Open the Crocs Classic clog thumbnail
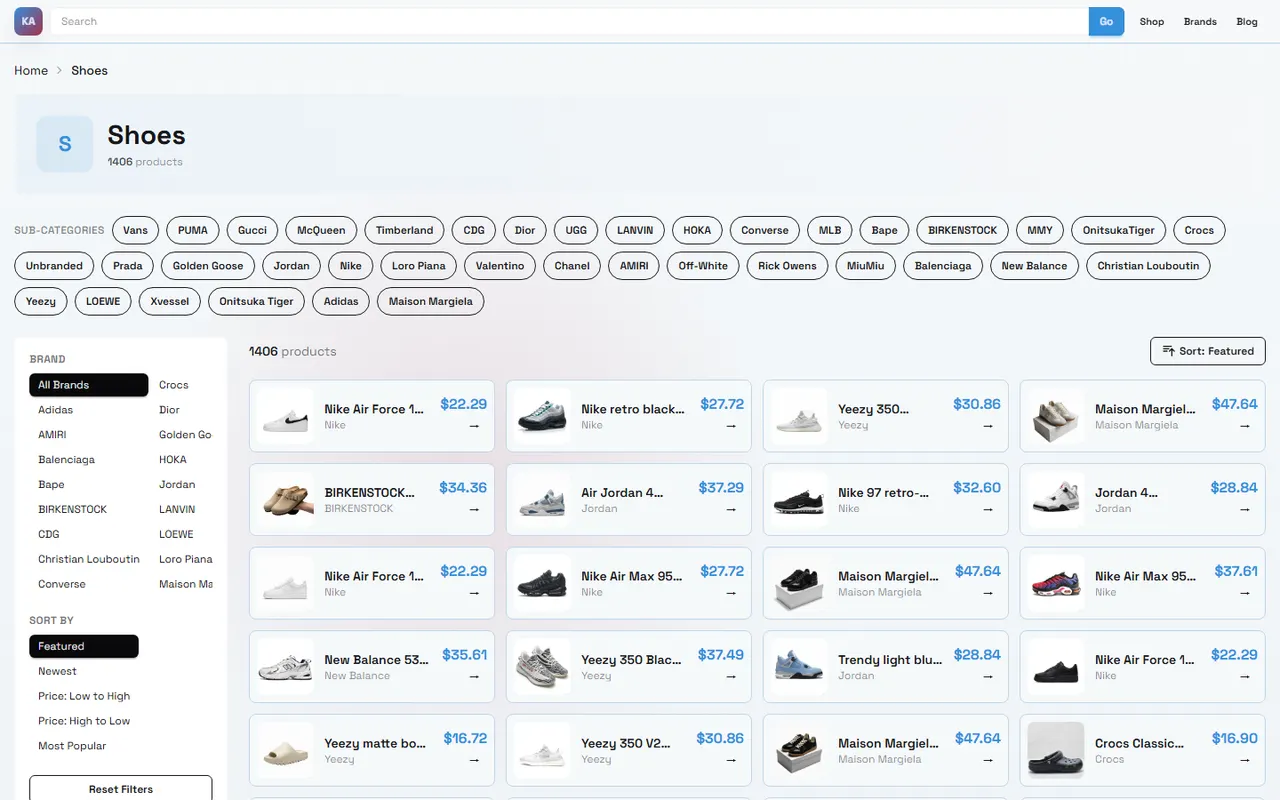 pyautogui.click(x=1056, y=750)
